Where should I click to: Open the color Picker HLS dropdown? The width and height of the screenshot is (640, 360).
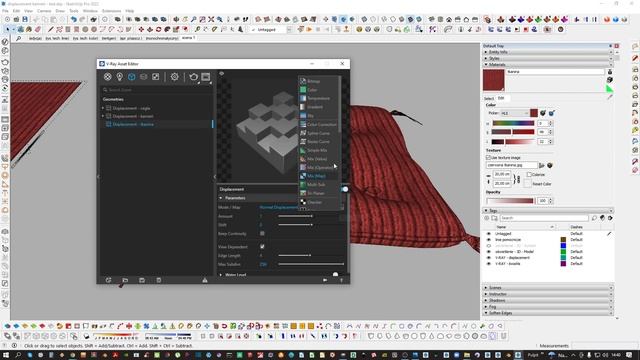[514, 113]
